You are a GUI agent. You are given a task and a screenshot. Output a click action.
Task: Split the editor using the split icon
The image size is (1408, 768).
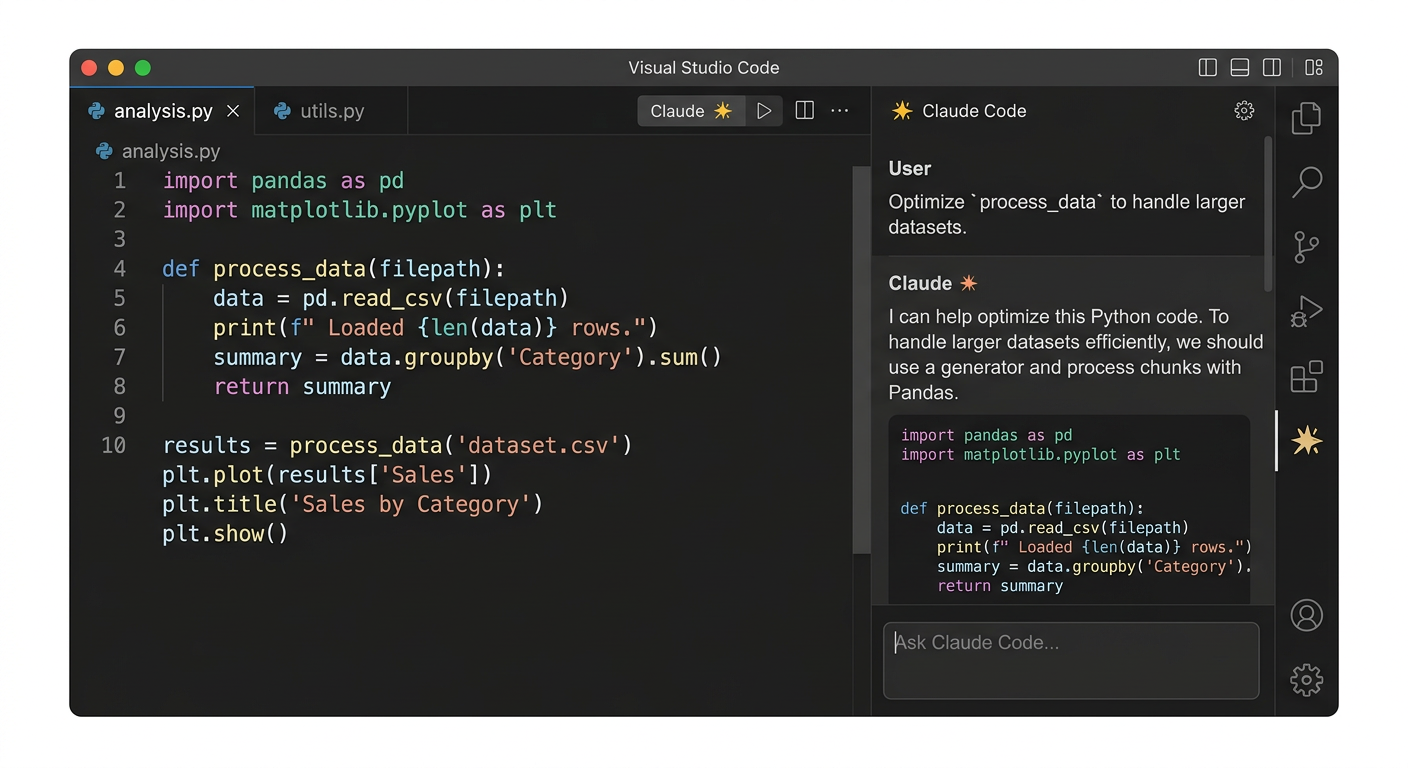(x=804, y=111)
